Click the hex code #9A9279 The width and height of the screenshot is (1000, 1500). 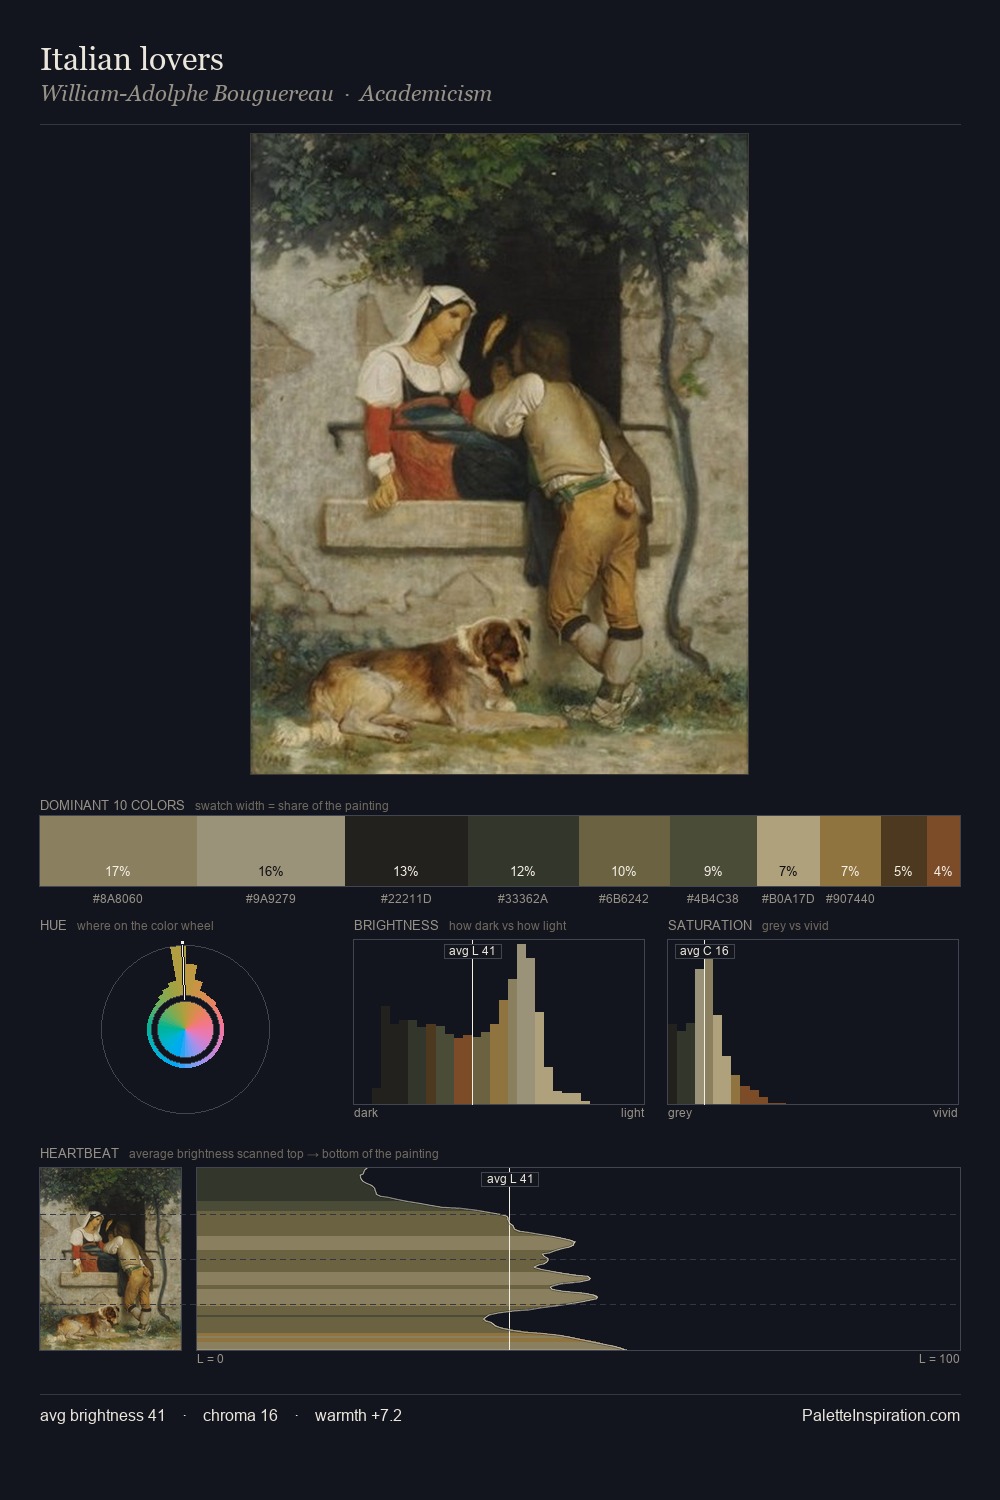click(271, 899)
